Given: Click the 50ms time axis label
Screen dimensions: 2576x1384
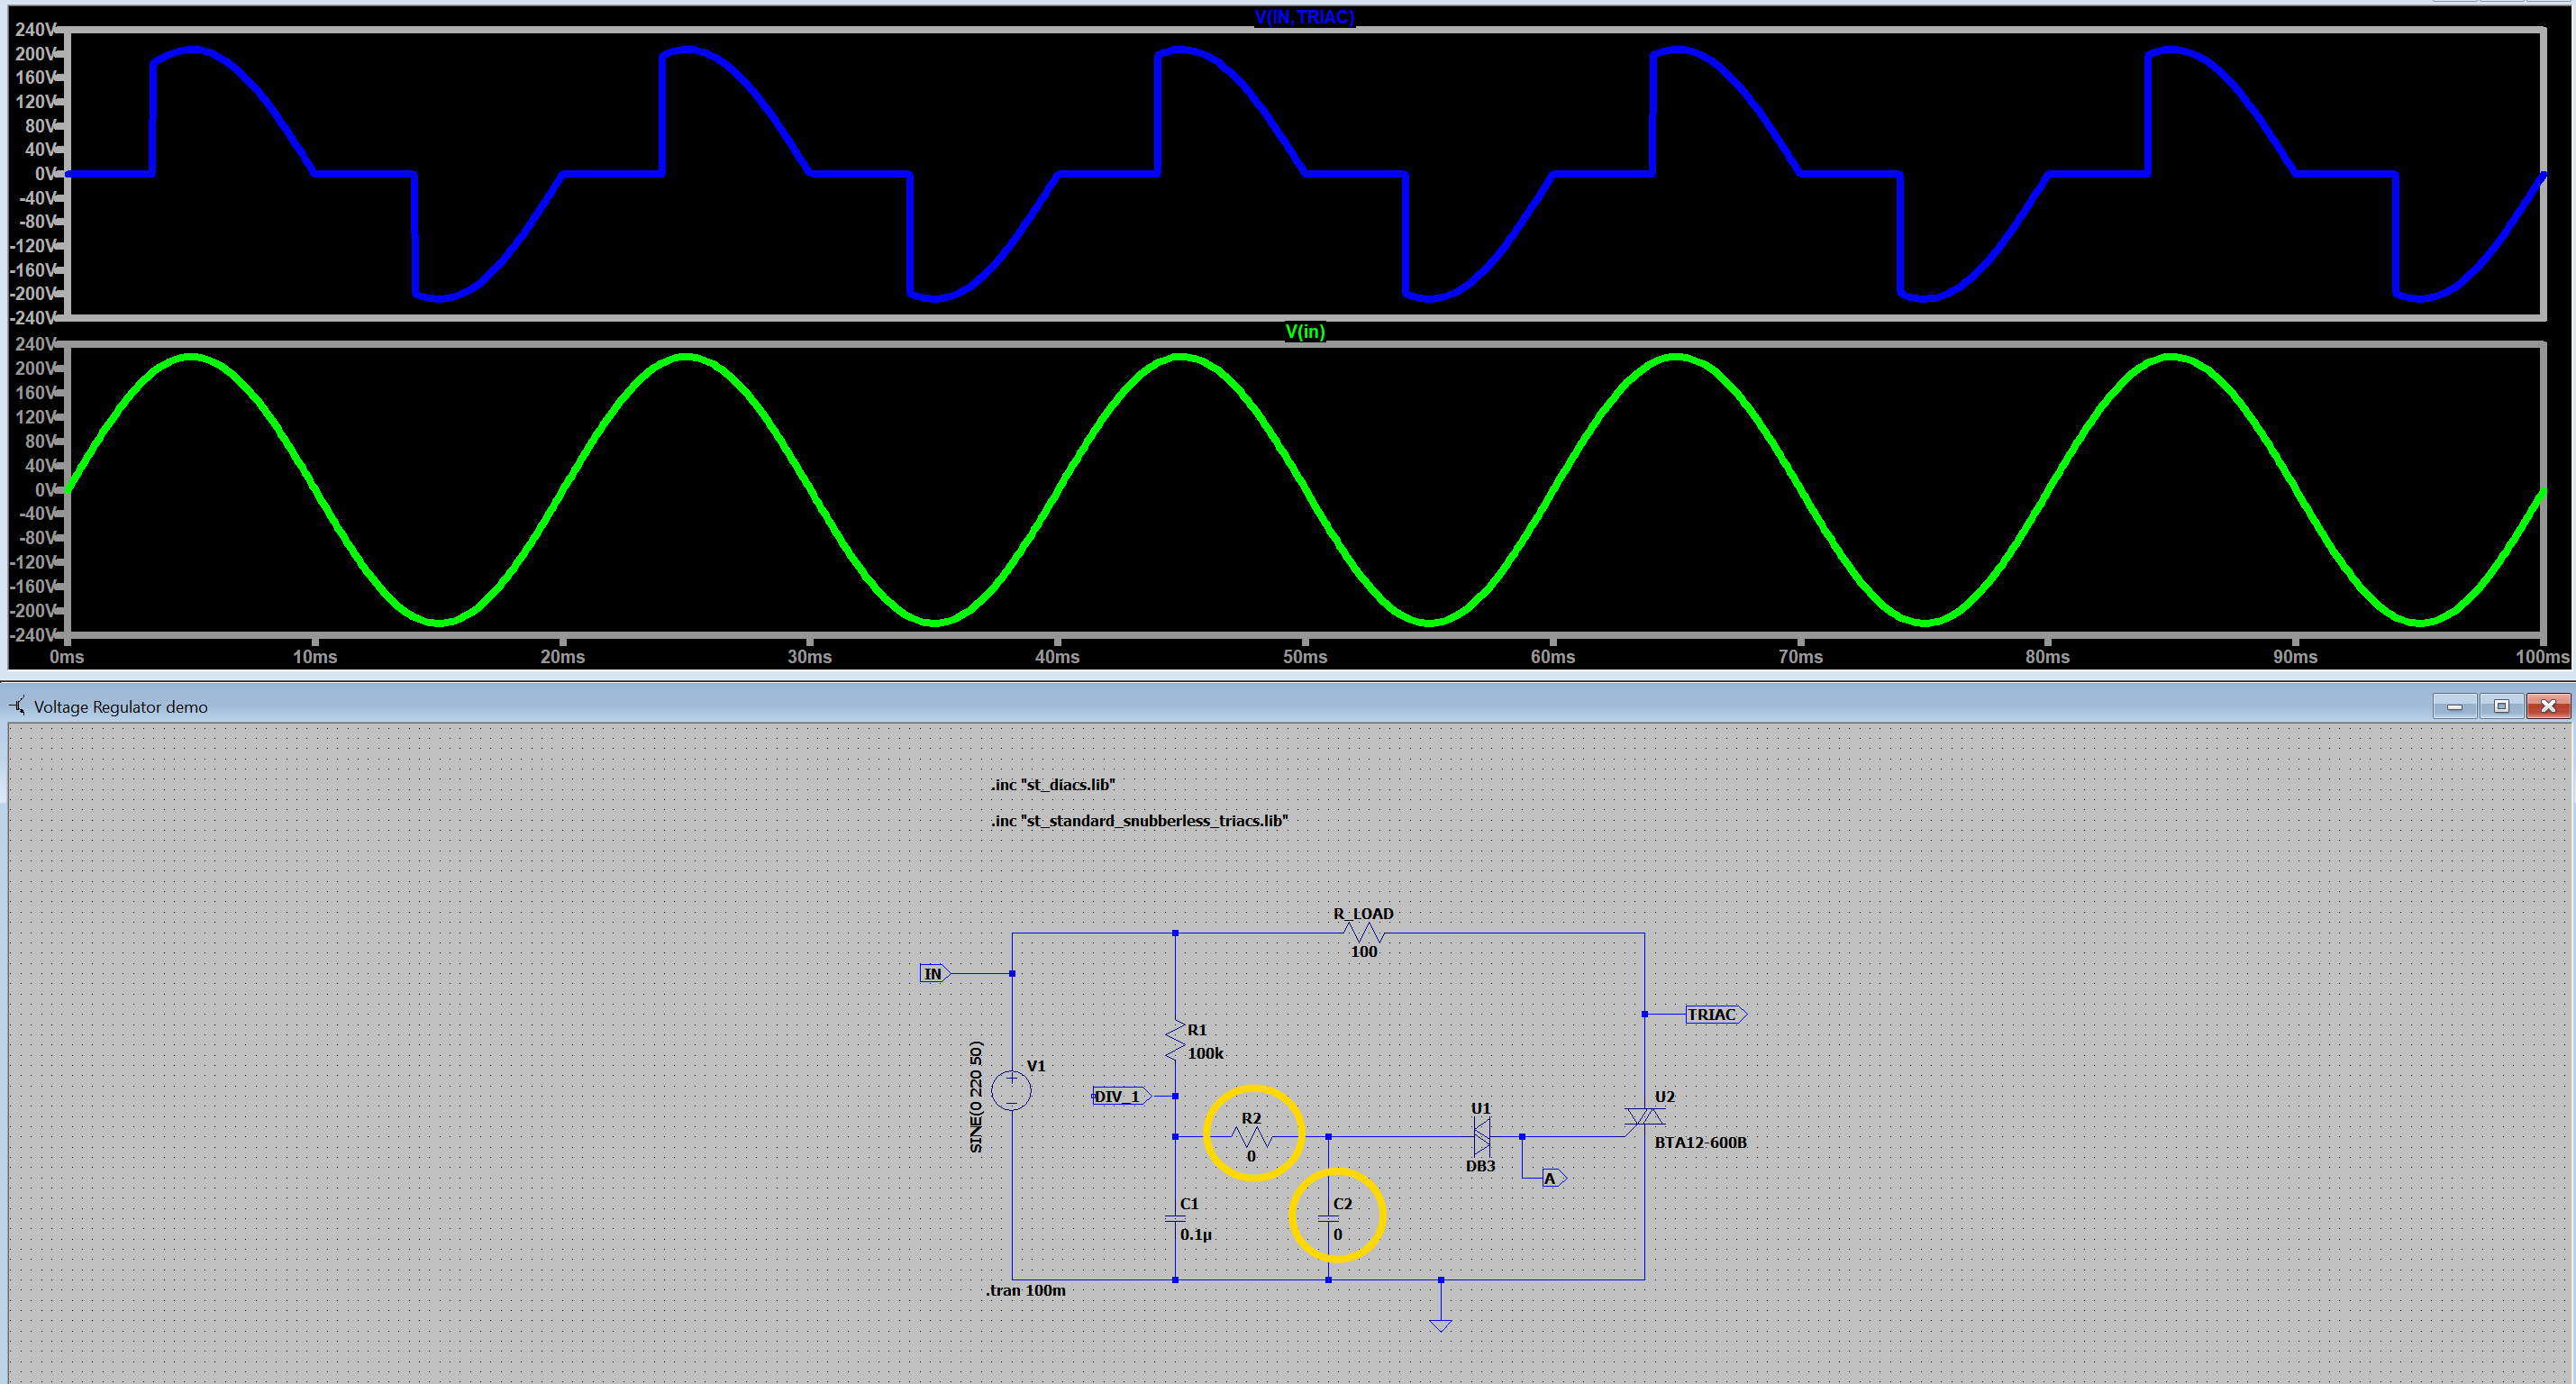Looking at the screenshot, I should coord(1305,656).
